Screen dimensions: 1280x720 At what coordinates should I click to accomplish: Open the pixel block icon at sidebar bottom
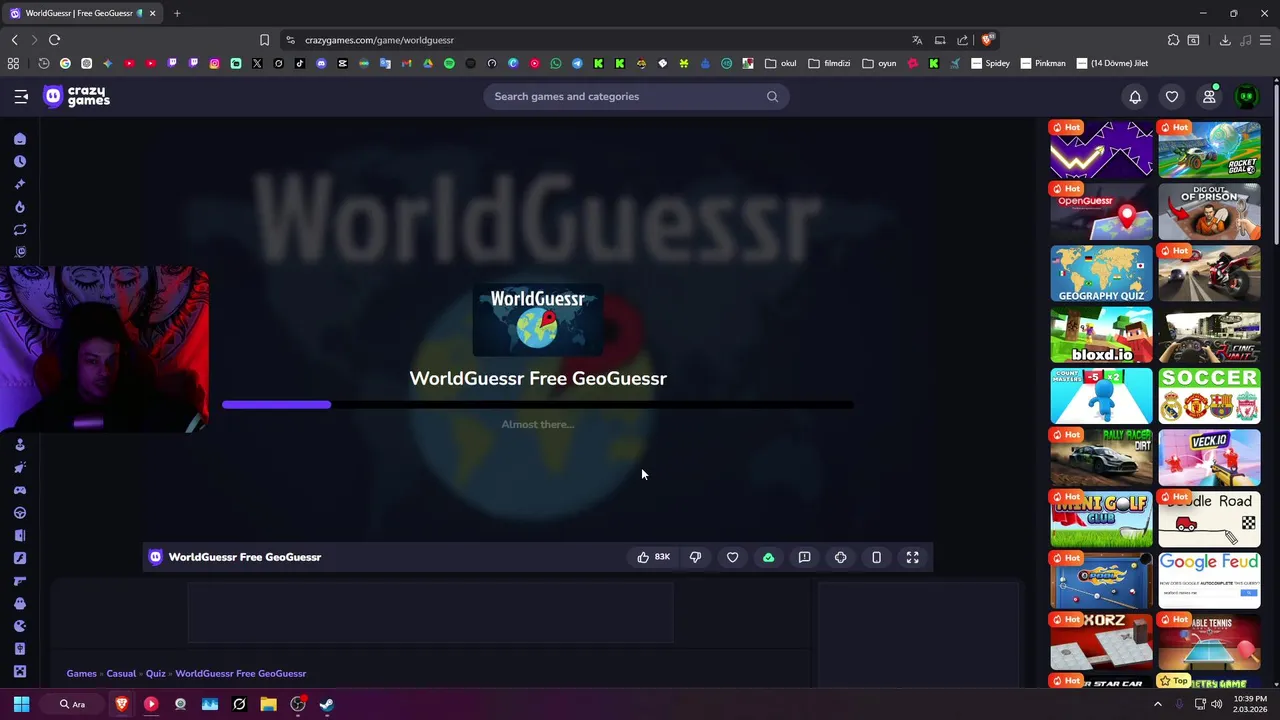(x=20, y=672)
